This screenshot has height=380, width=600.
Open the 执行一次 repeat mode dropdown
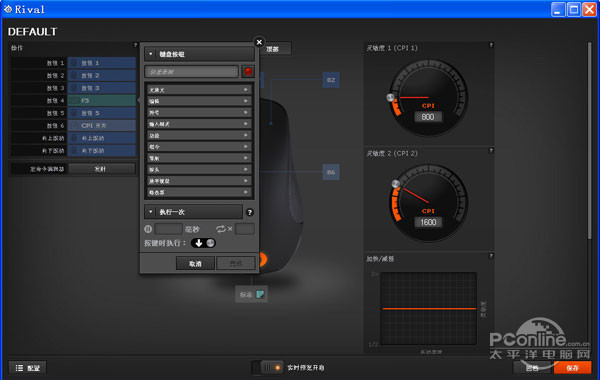coord(193,212)
